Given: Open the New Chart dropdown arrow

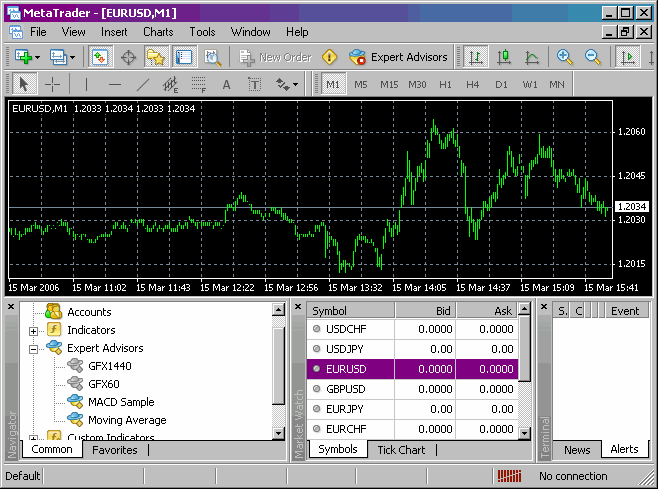Looking at the screenshot, I should coord(37,57).
